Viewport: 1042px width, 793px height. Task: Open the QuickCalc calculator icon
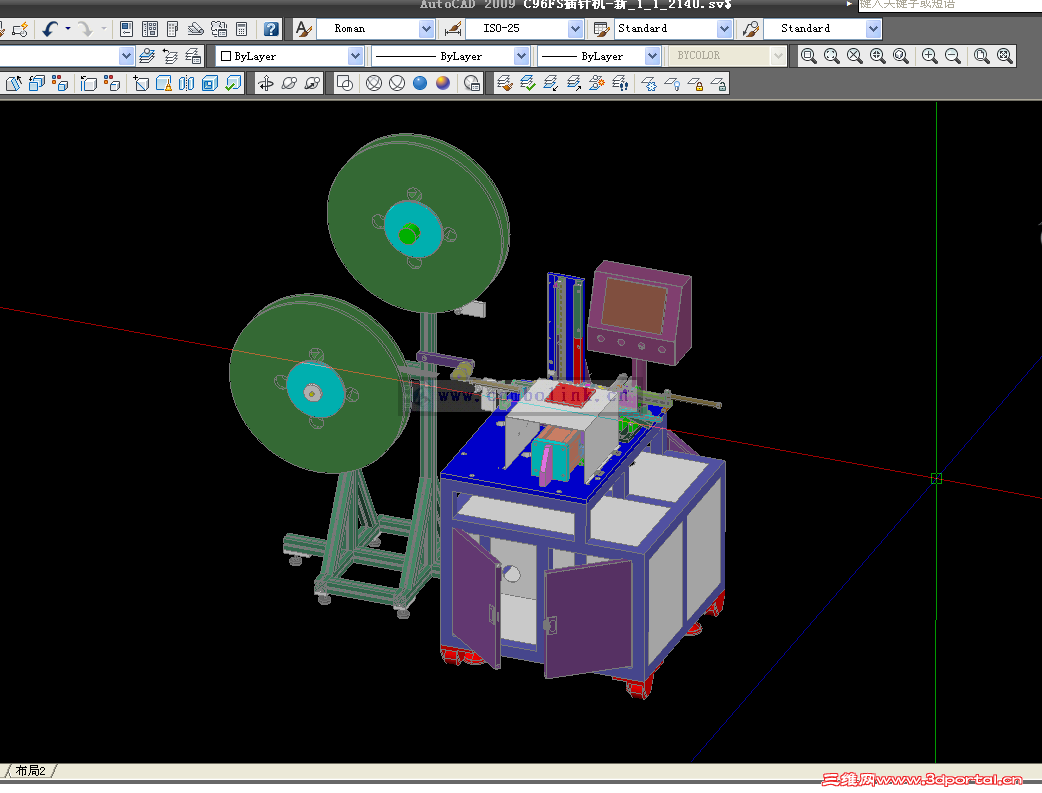pyautogui.click(x=242, y=29)
